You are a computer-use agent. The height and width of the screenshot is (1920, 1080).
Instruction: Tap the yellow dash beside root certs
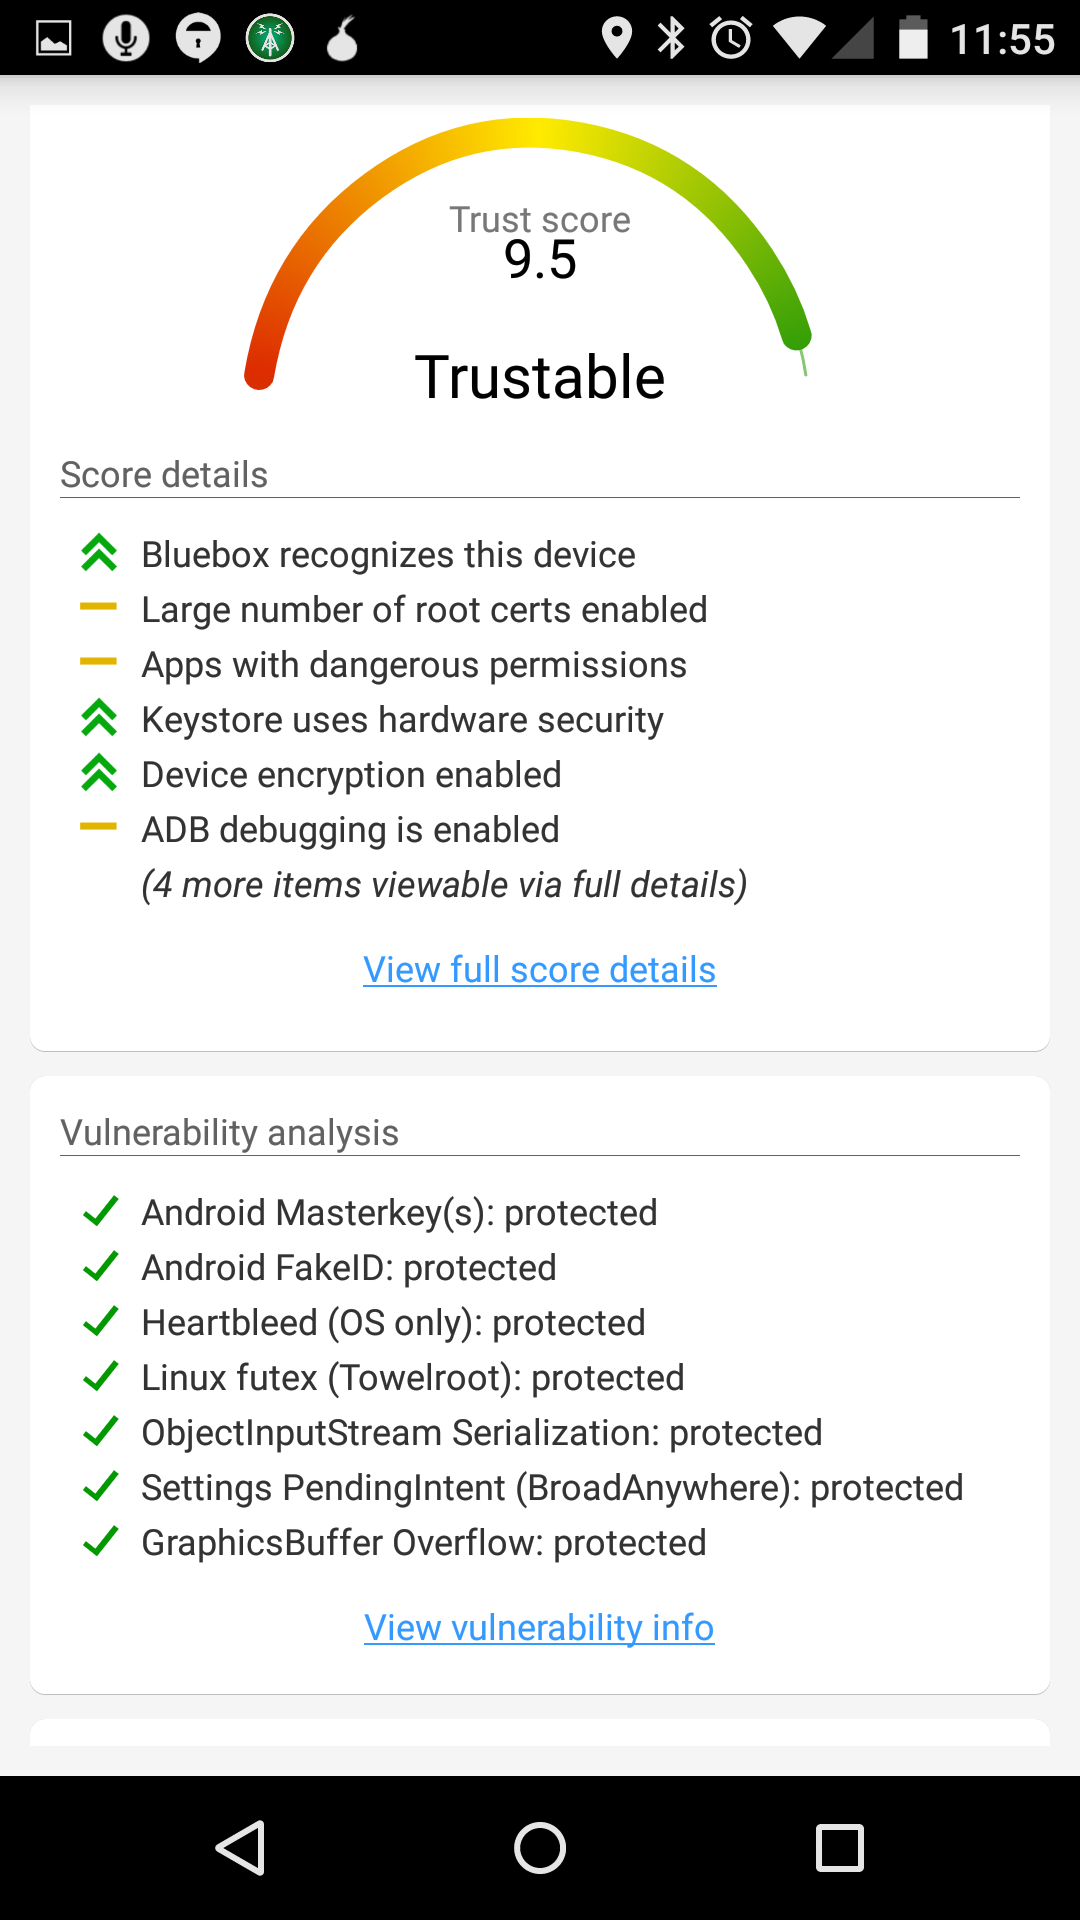[98, 607]
